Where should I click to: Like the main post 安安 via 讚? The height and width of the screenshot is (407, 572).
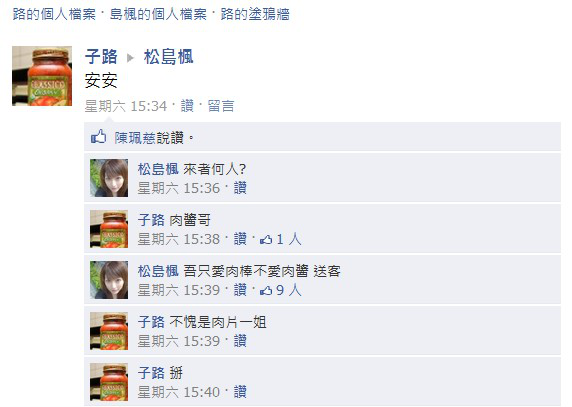click(187, 106)
